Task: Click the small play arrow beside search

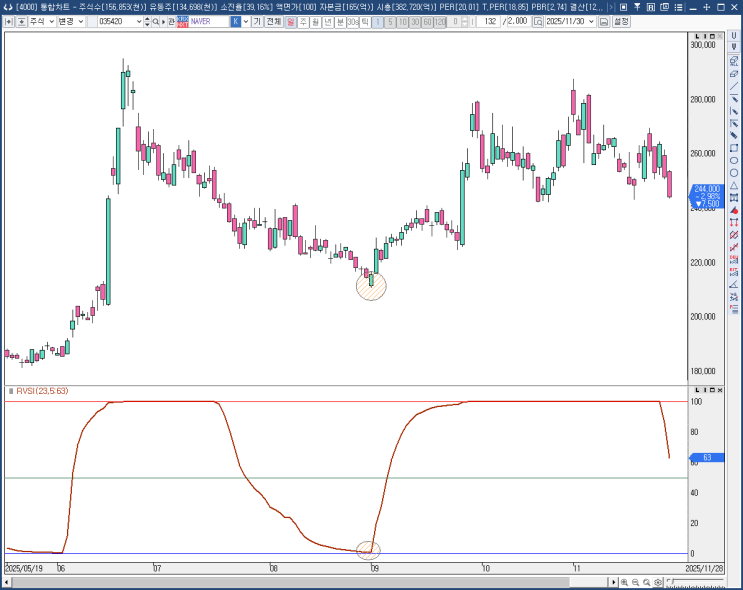Action: 164,22
